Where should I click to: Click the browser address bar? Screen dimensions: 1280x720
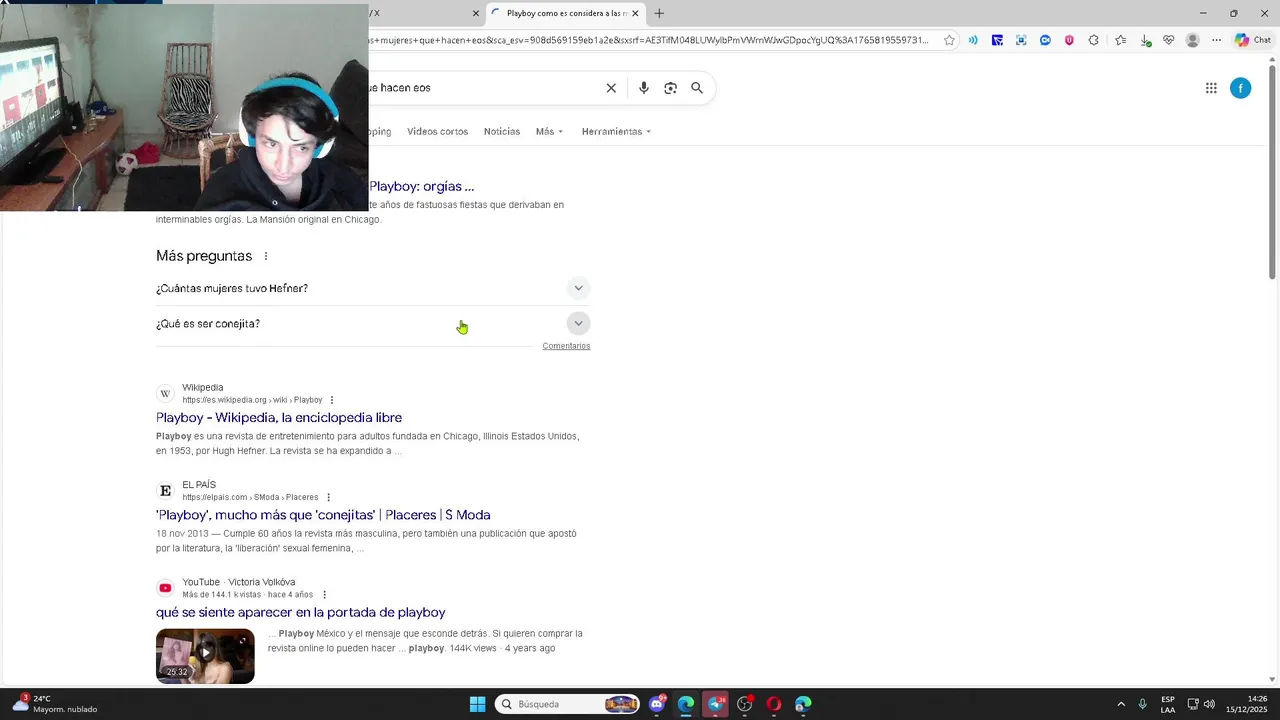(x=648, y=40)
